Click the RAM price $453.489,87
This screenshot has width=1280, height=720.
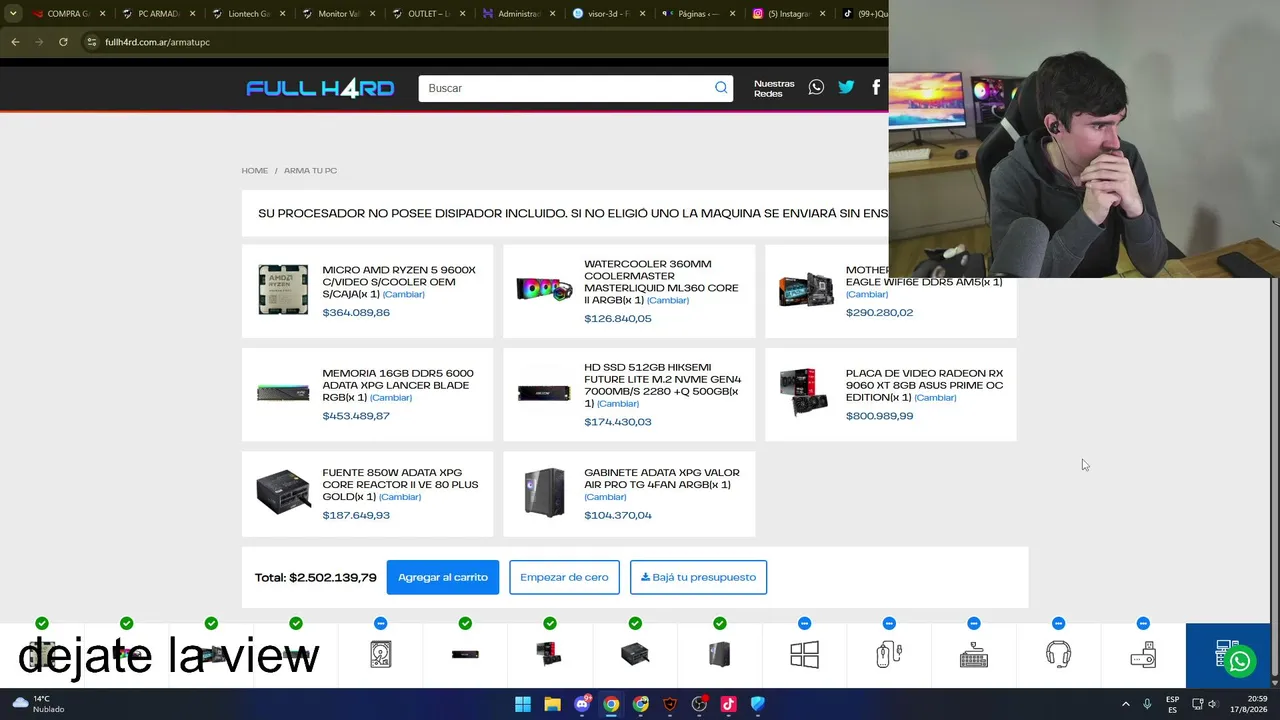356,416
